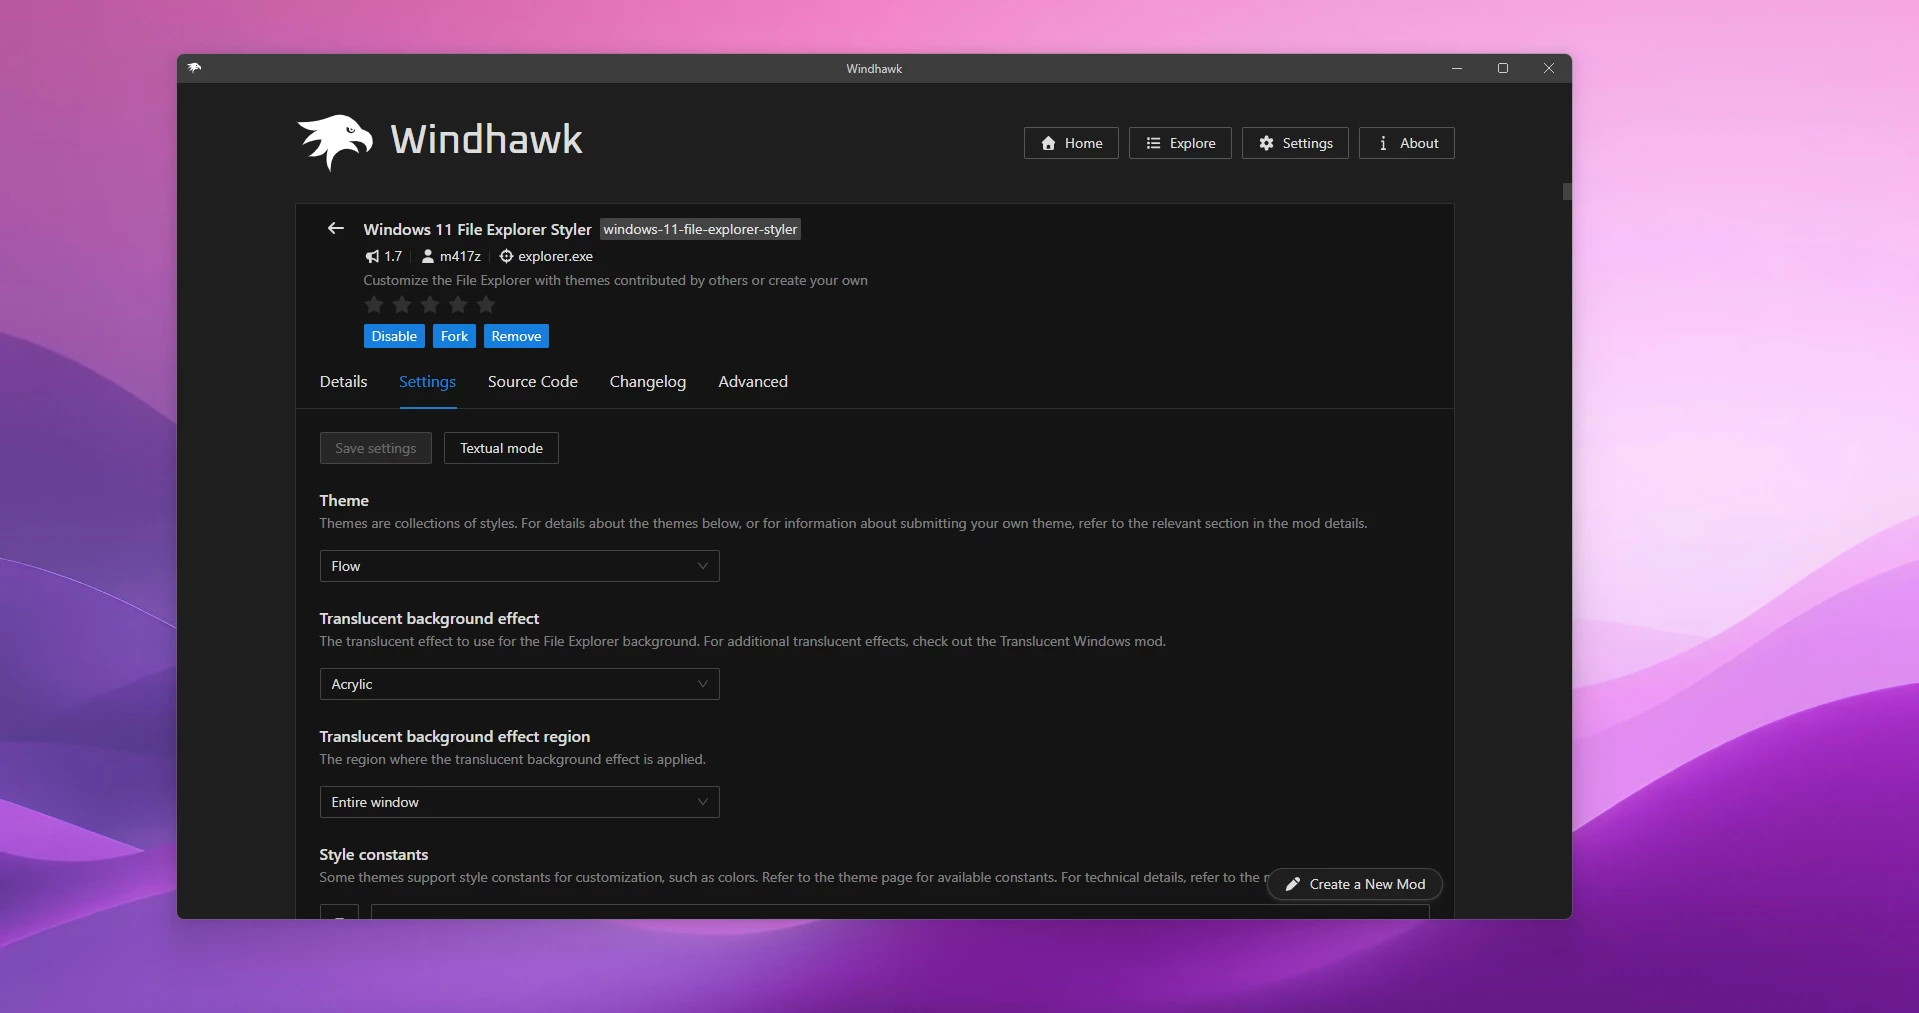
Task: Rate the mod one star
Action: tap(374, 305)
